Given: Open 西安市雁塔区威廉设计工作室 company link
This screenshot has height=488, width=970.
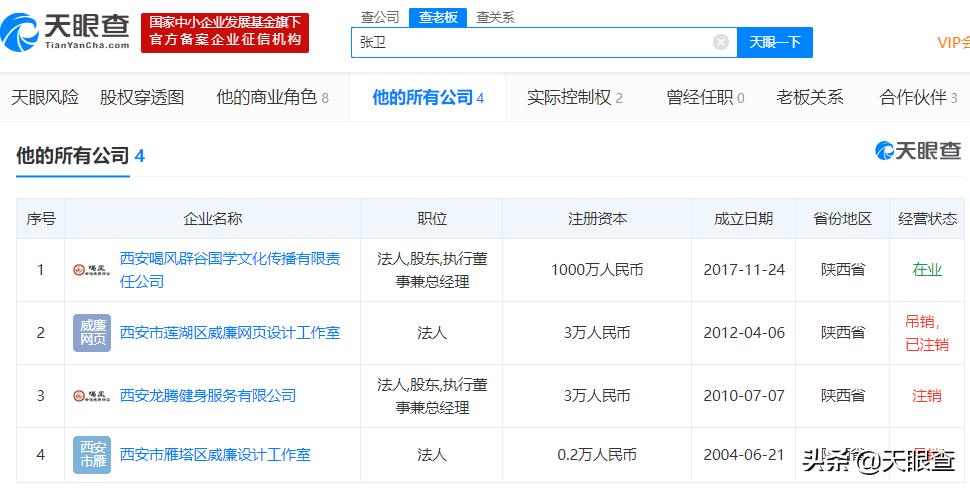Looking at the screenshot, I should 214,454.
